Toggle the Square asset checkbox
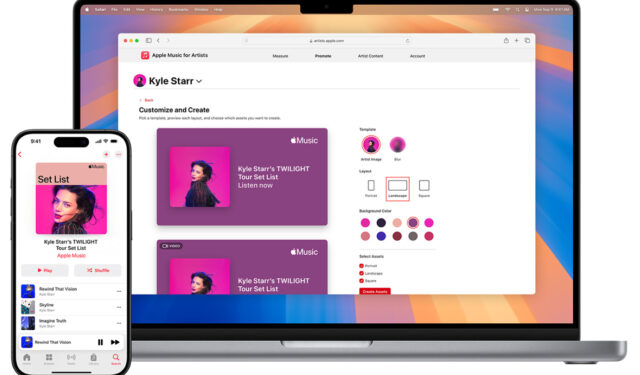The width and height of the screenshot is (640, 375). 361,280
